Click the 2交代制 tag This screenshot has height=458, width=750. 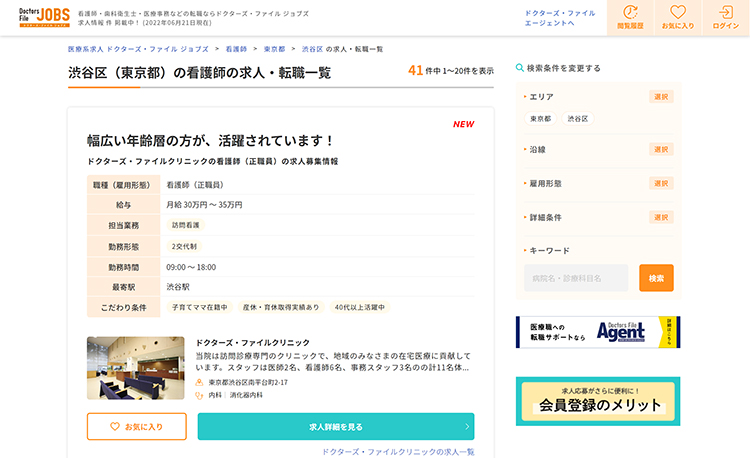tap(184, 246)
